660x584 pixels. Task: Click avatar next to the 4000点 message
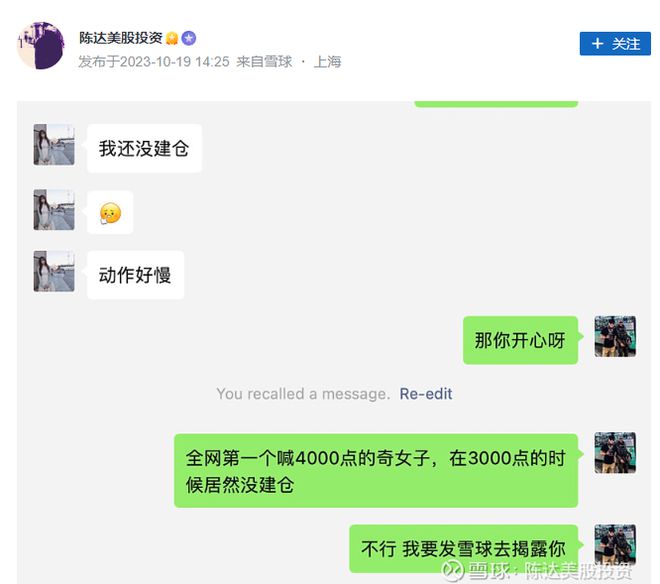pyautogui.click(x=615, y=453)
